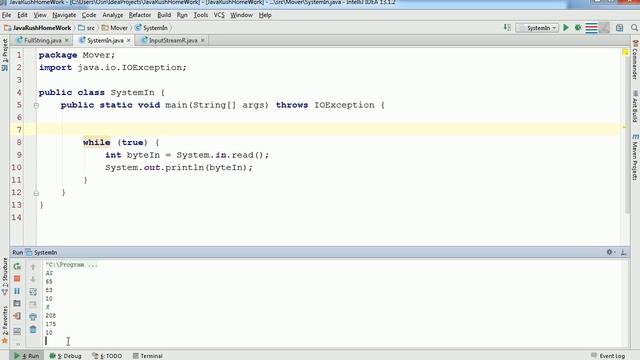640x360 pixels.
Task: Hide the Run tool window
Action: (x=624, y=252)
